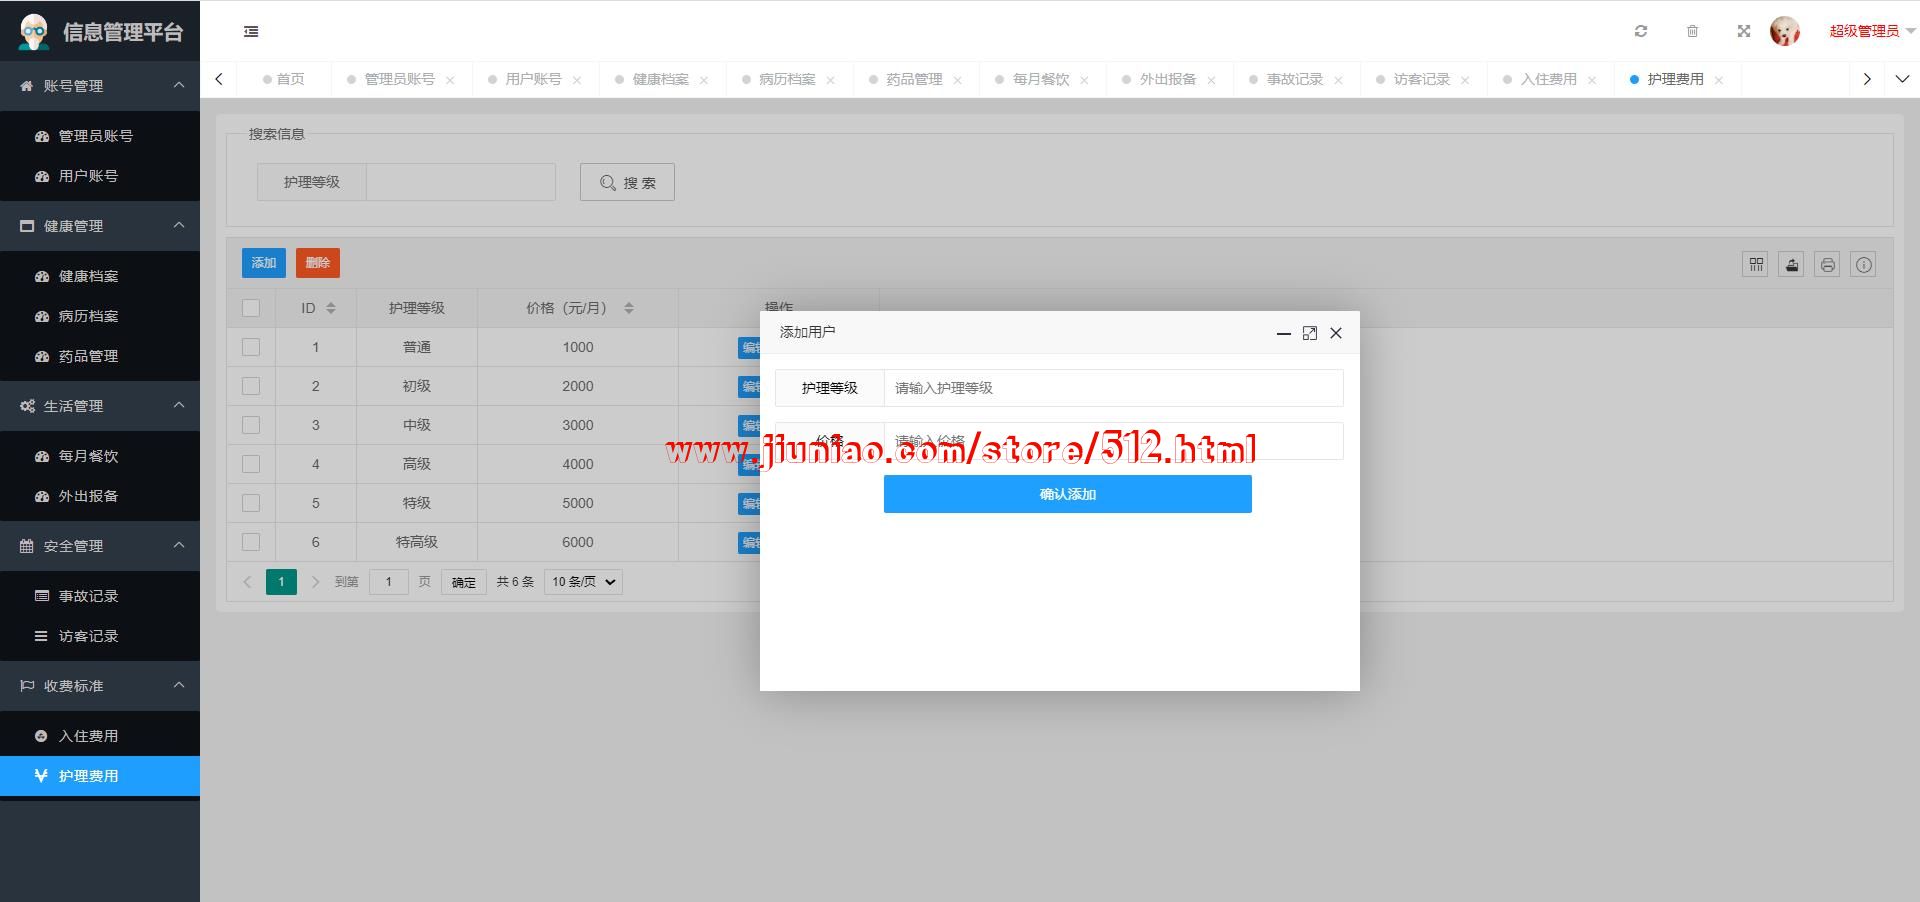Image resolution: width=1920 pixels, height=902 pixels.
Task: Open 外出报备 in the sidebar
Action: coord(100,496)
